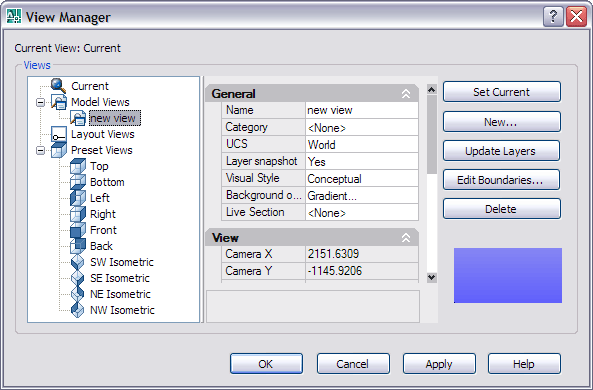Image resolution: width=593 pixels, height=390 pixels.
Task: Open the Background override Gradient value
Action: pos(362,196)
